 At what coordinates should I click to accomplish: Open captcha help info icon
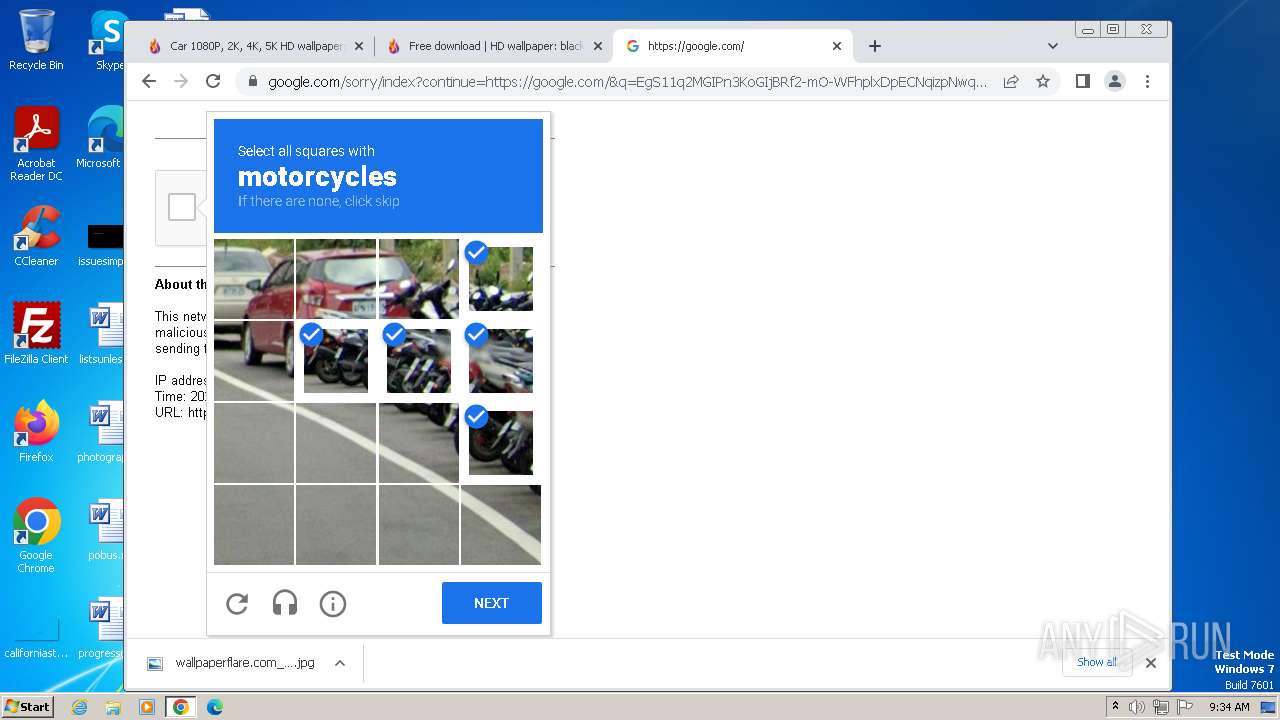pyautogui.click(x=333, y=603)
